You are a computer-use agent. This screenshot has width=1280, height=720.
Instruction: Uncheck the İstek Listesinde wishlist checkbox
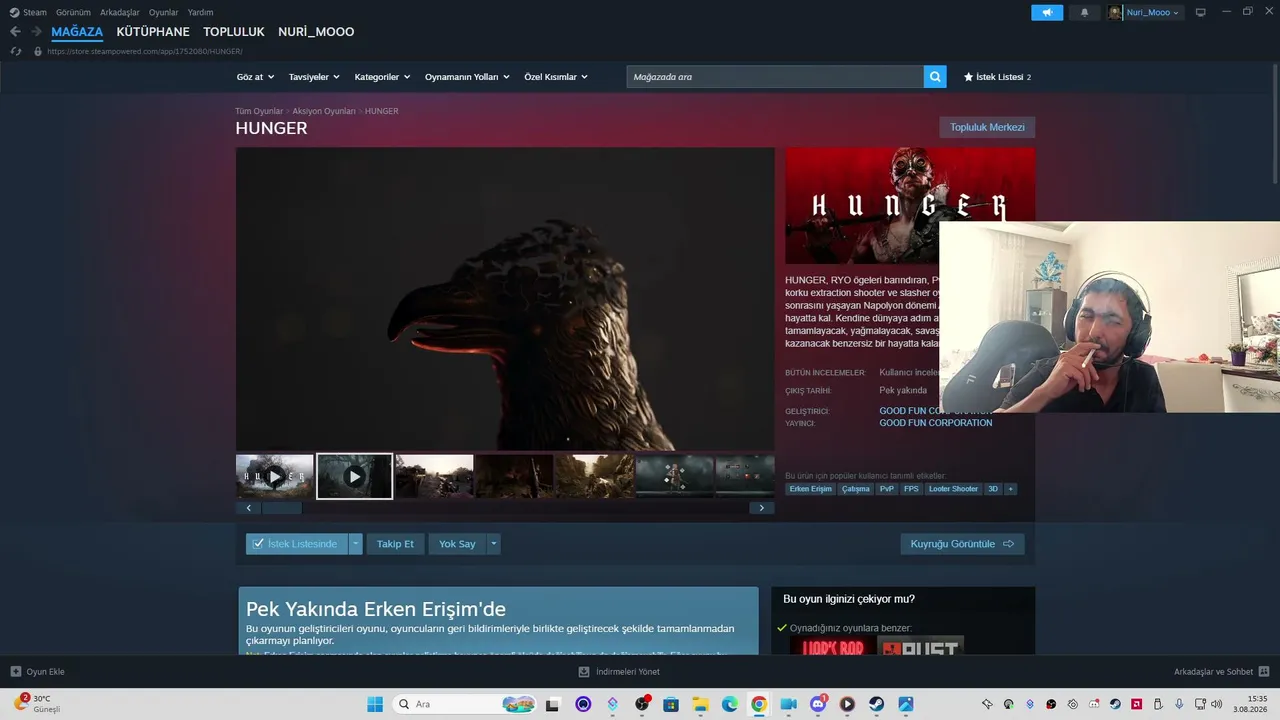tap(258, 544)
